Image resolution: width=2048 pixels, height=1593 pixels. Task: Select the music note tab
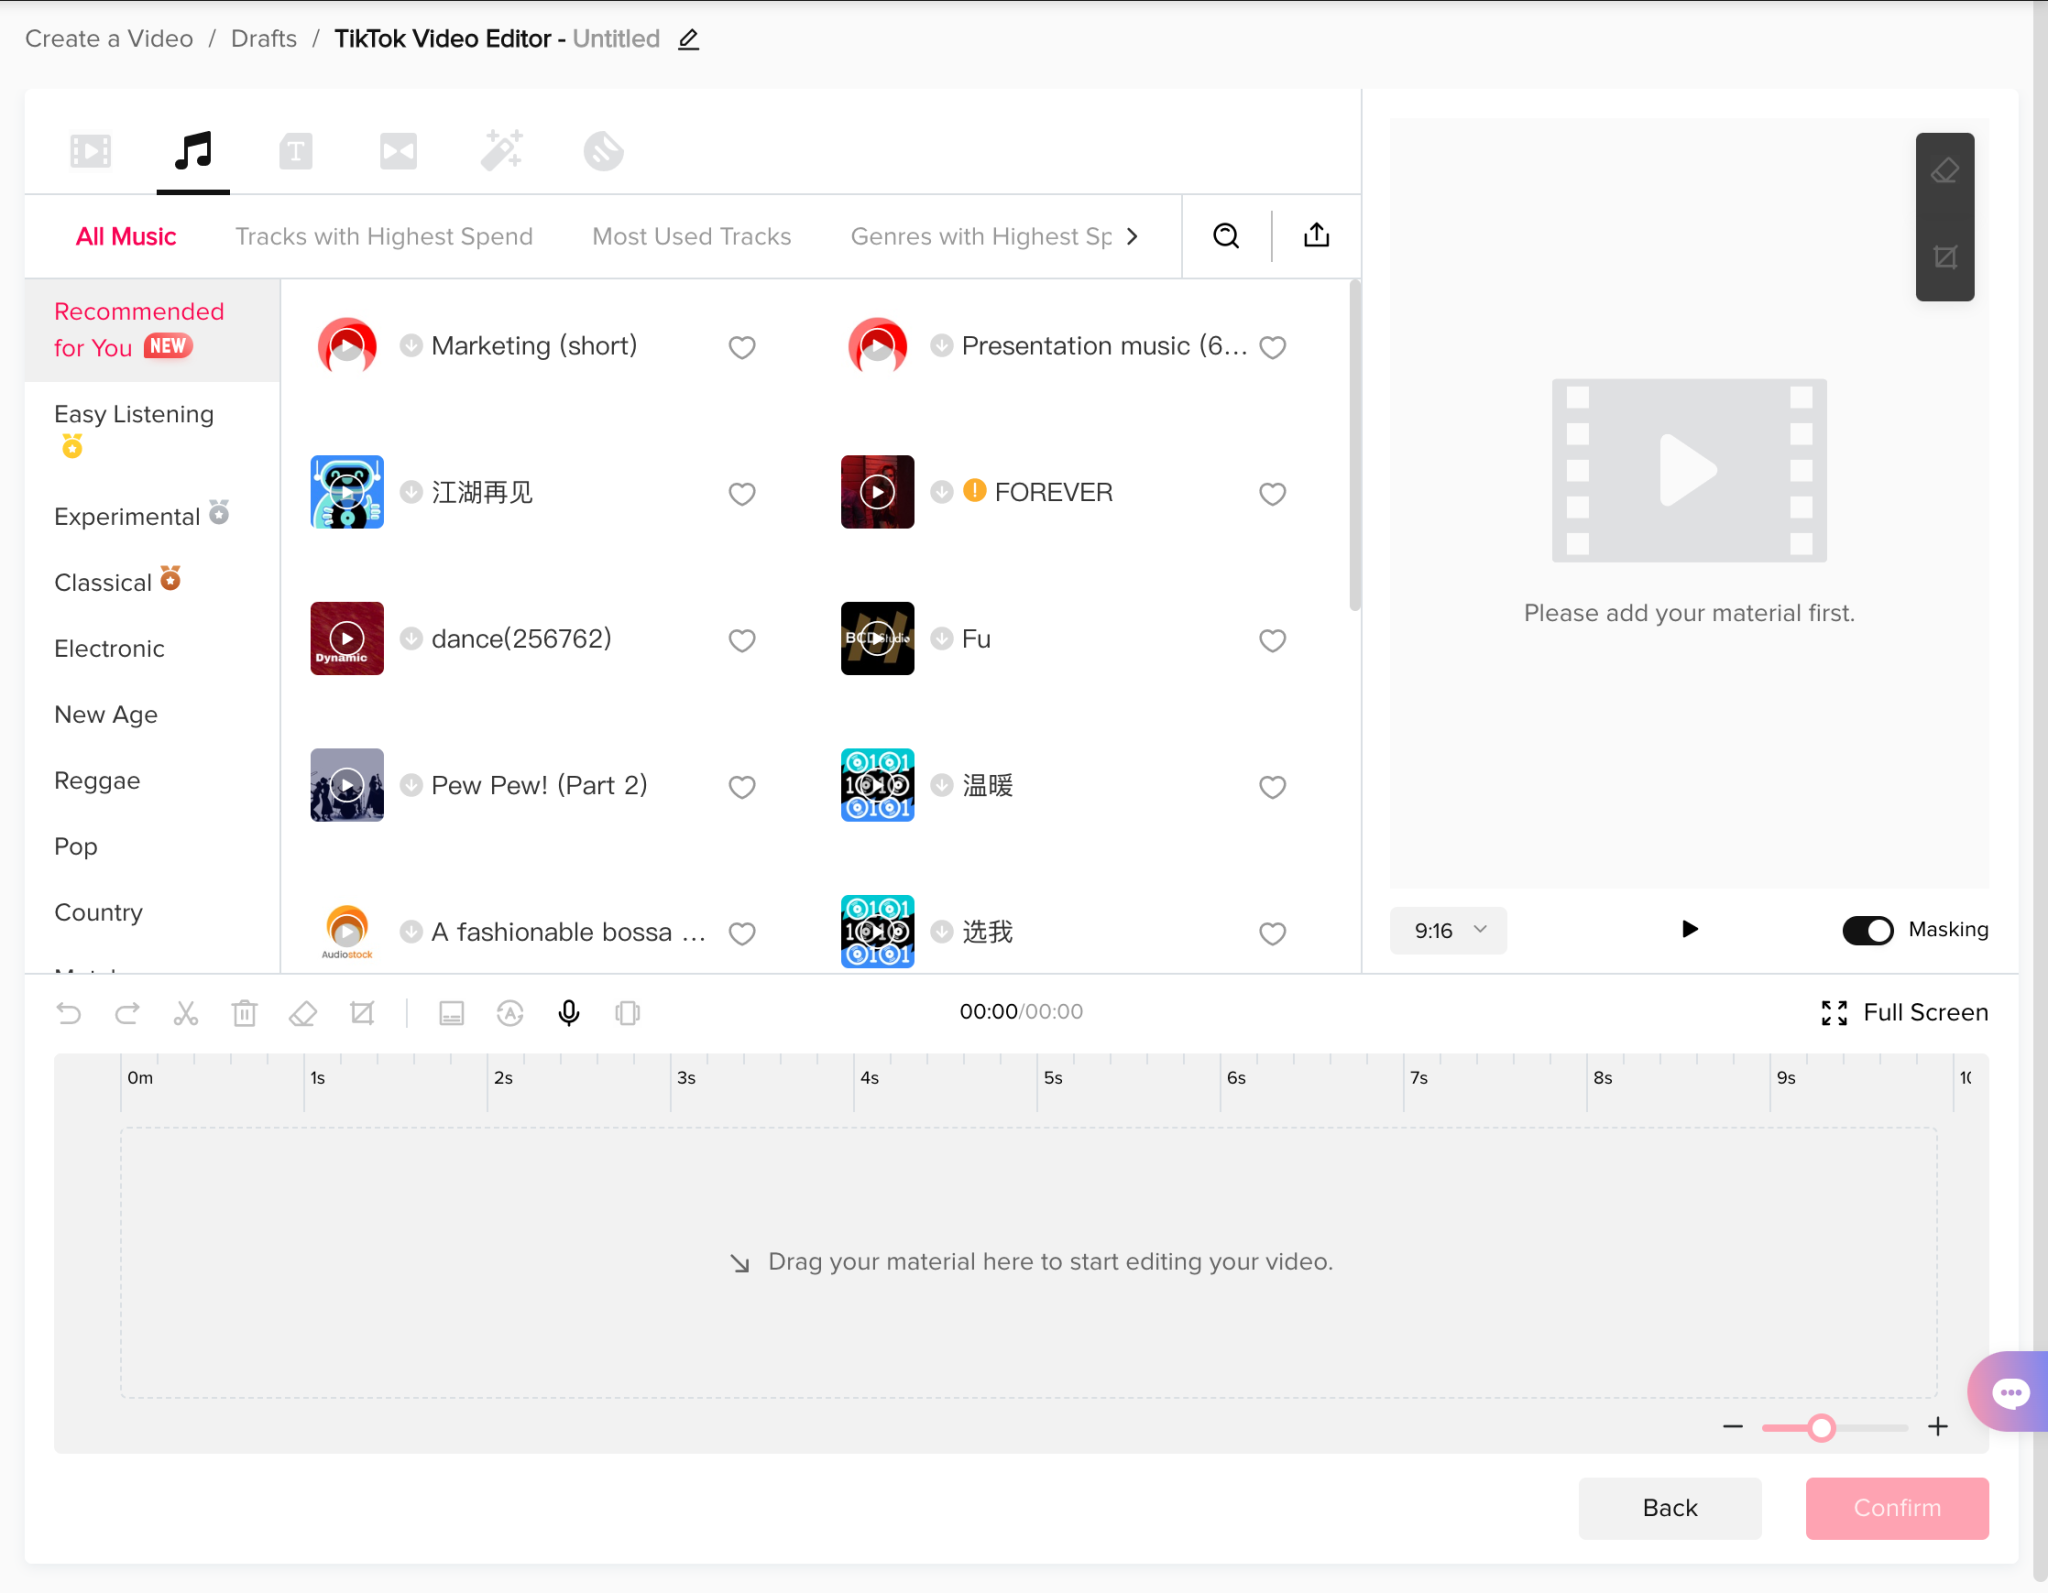193,151
